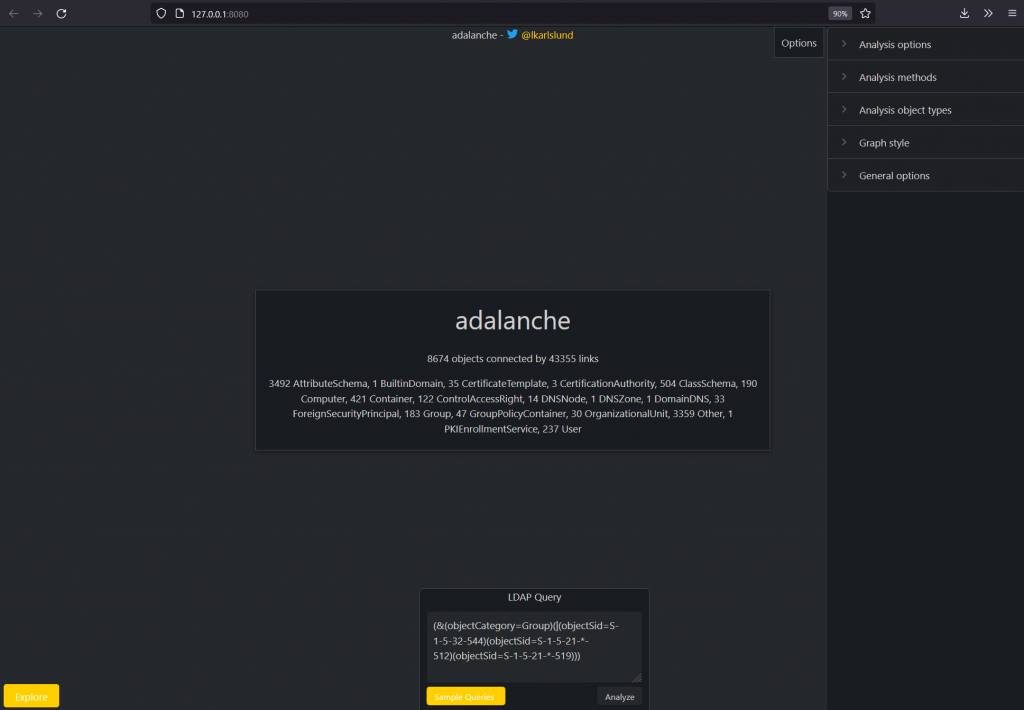1024x710 pixels.
Task: Reload the page with refresh icon
Action: tap(61, 14)
